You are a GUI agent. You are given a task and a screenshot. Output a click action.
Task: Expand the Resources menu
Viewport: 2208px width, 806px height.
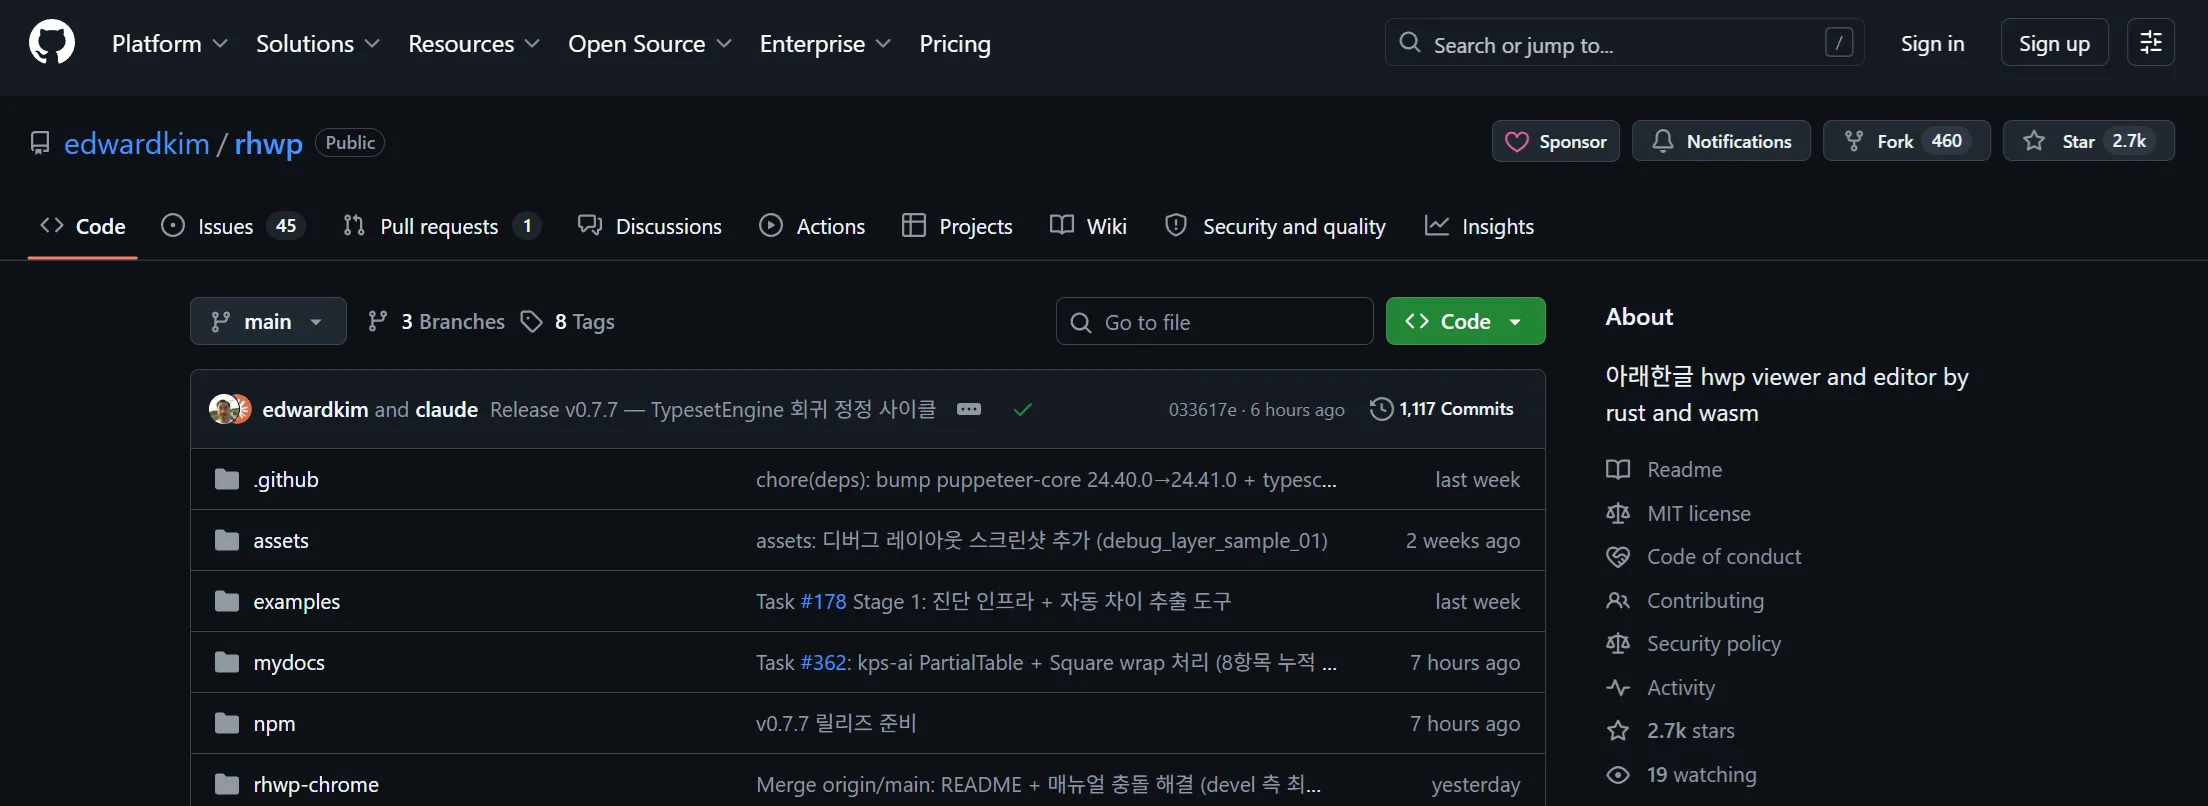coord(474,44)
